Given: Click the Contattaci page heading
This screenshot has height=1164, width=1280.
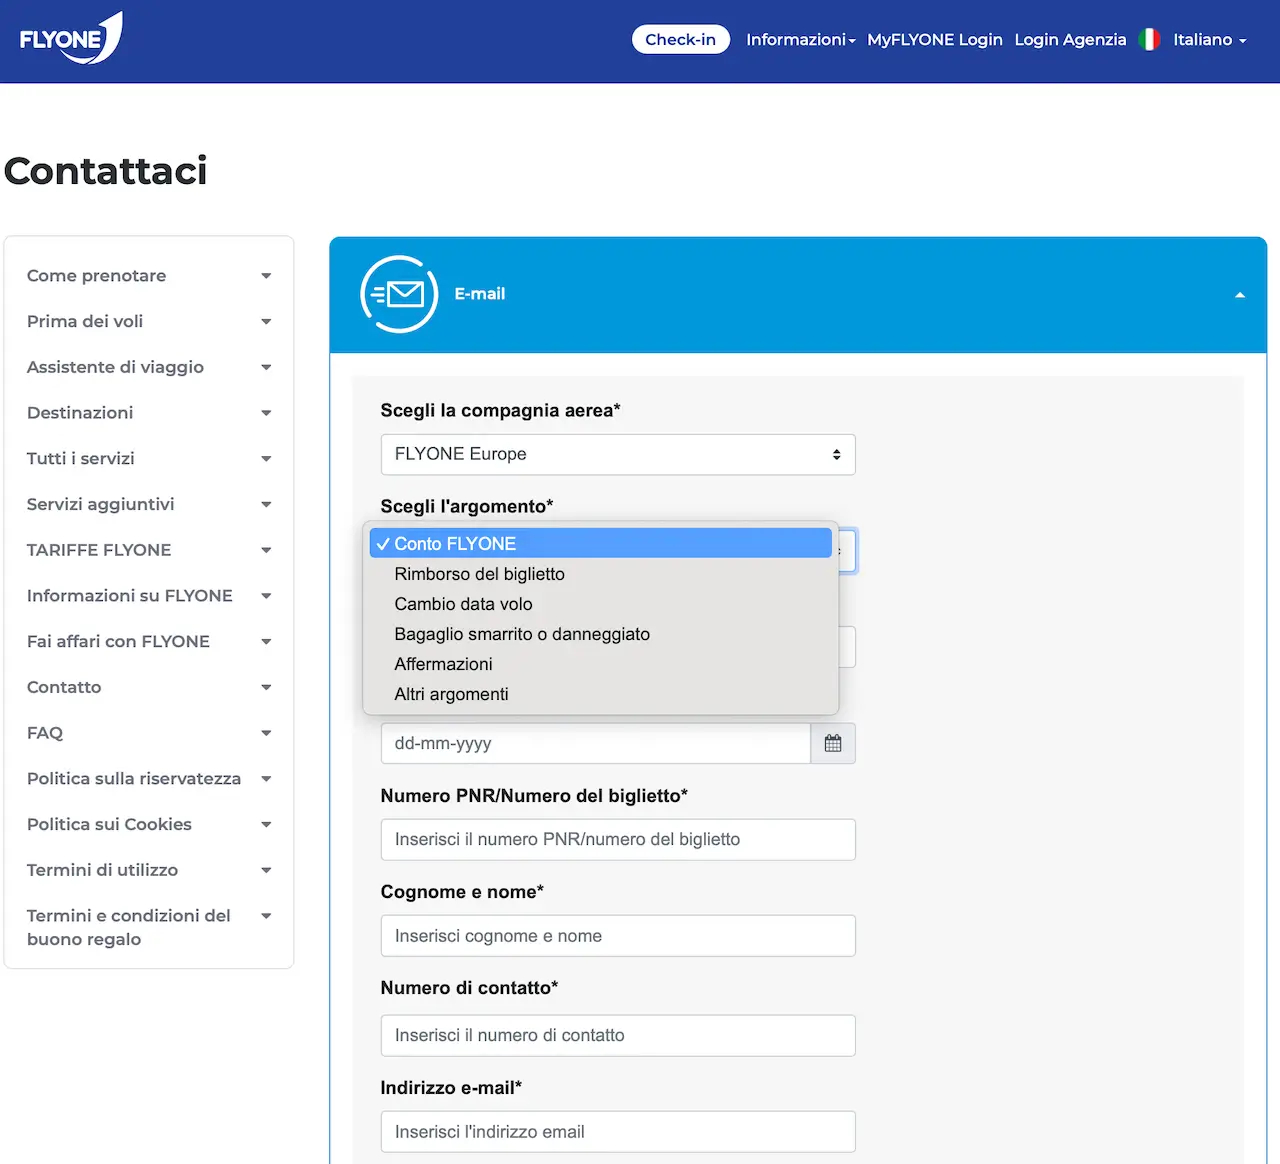Looking at the screenshot, I should (106, 171).
